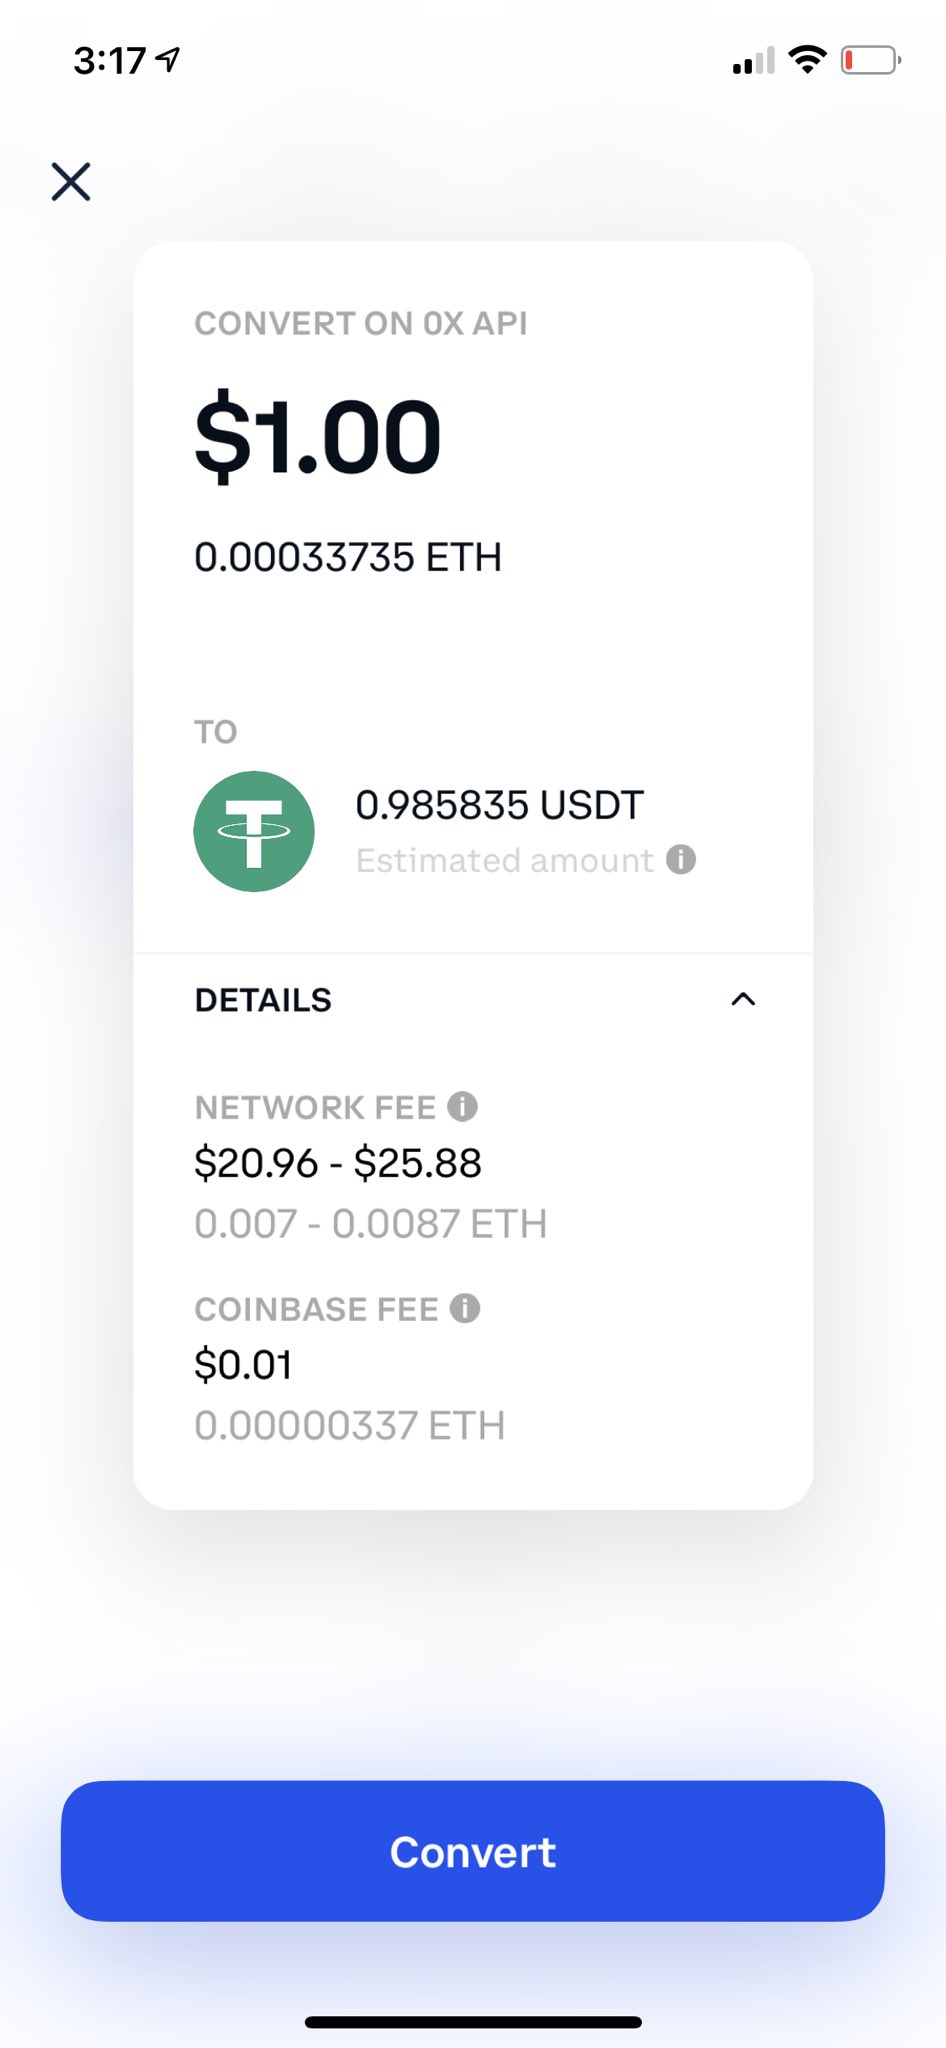The width and height of the screenshot is (946, 2048).
Task: Collapse the Details section with the chevron
Action: pos(743,999)
